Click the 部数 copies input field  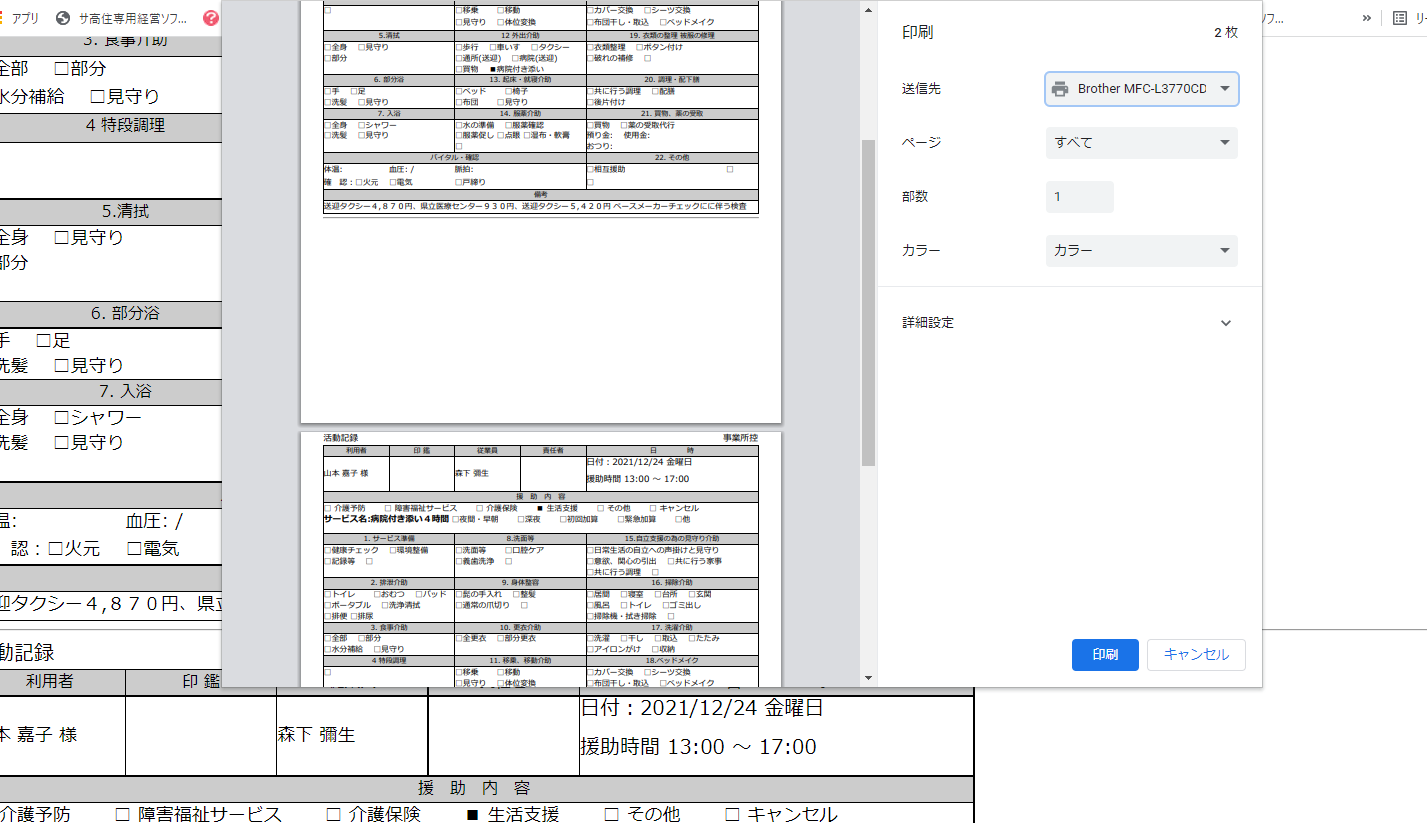(1079, 197)
